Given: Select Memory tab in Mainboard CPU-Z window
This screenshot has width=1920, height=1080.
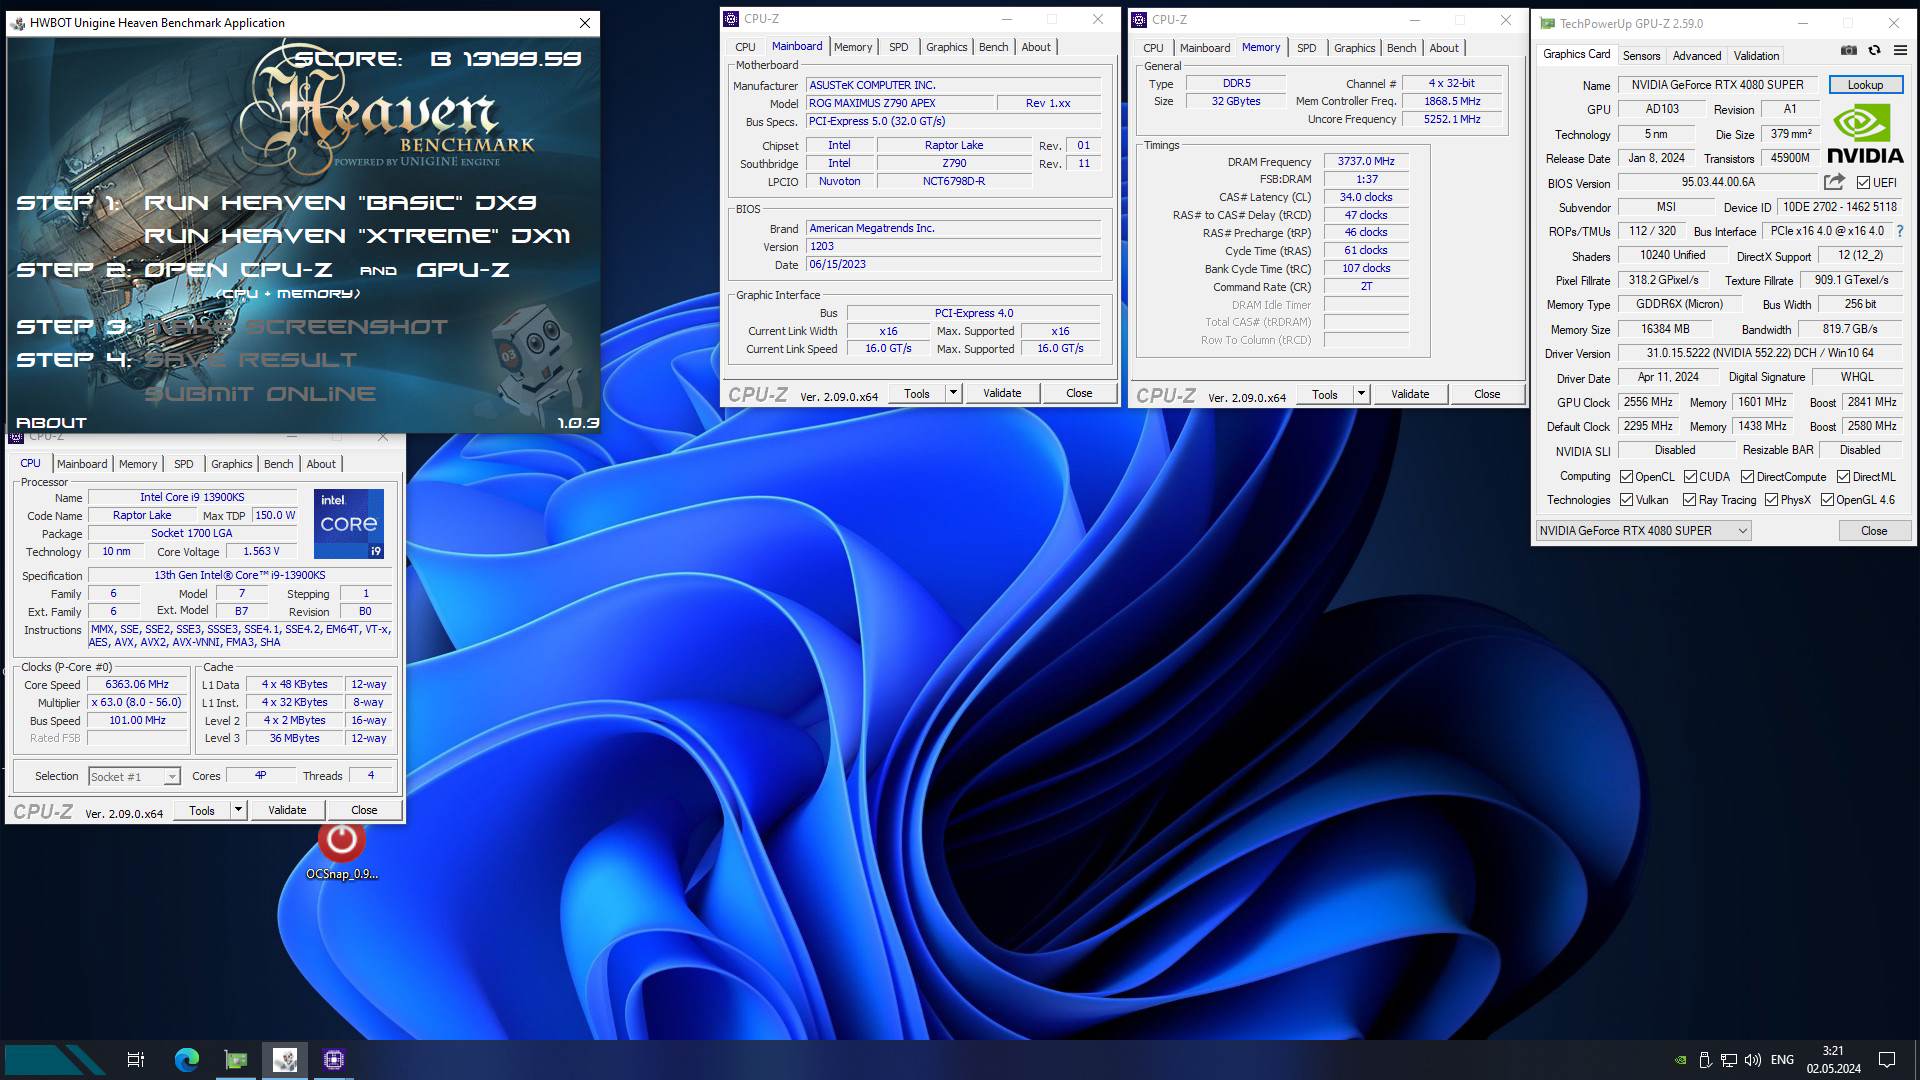Looking at the screenshot, I should 853,47.
